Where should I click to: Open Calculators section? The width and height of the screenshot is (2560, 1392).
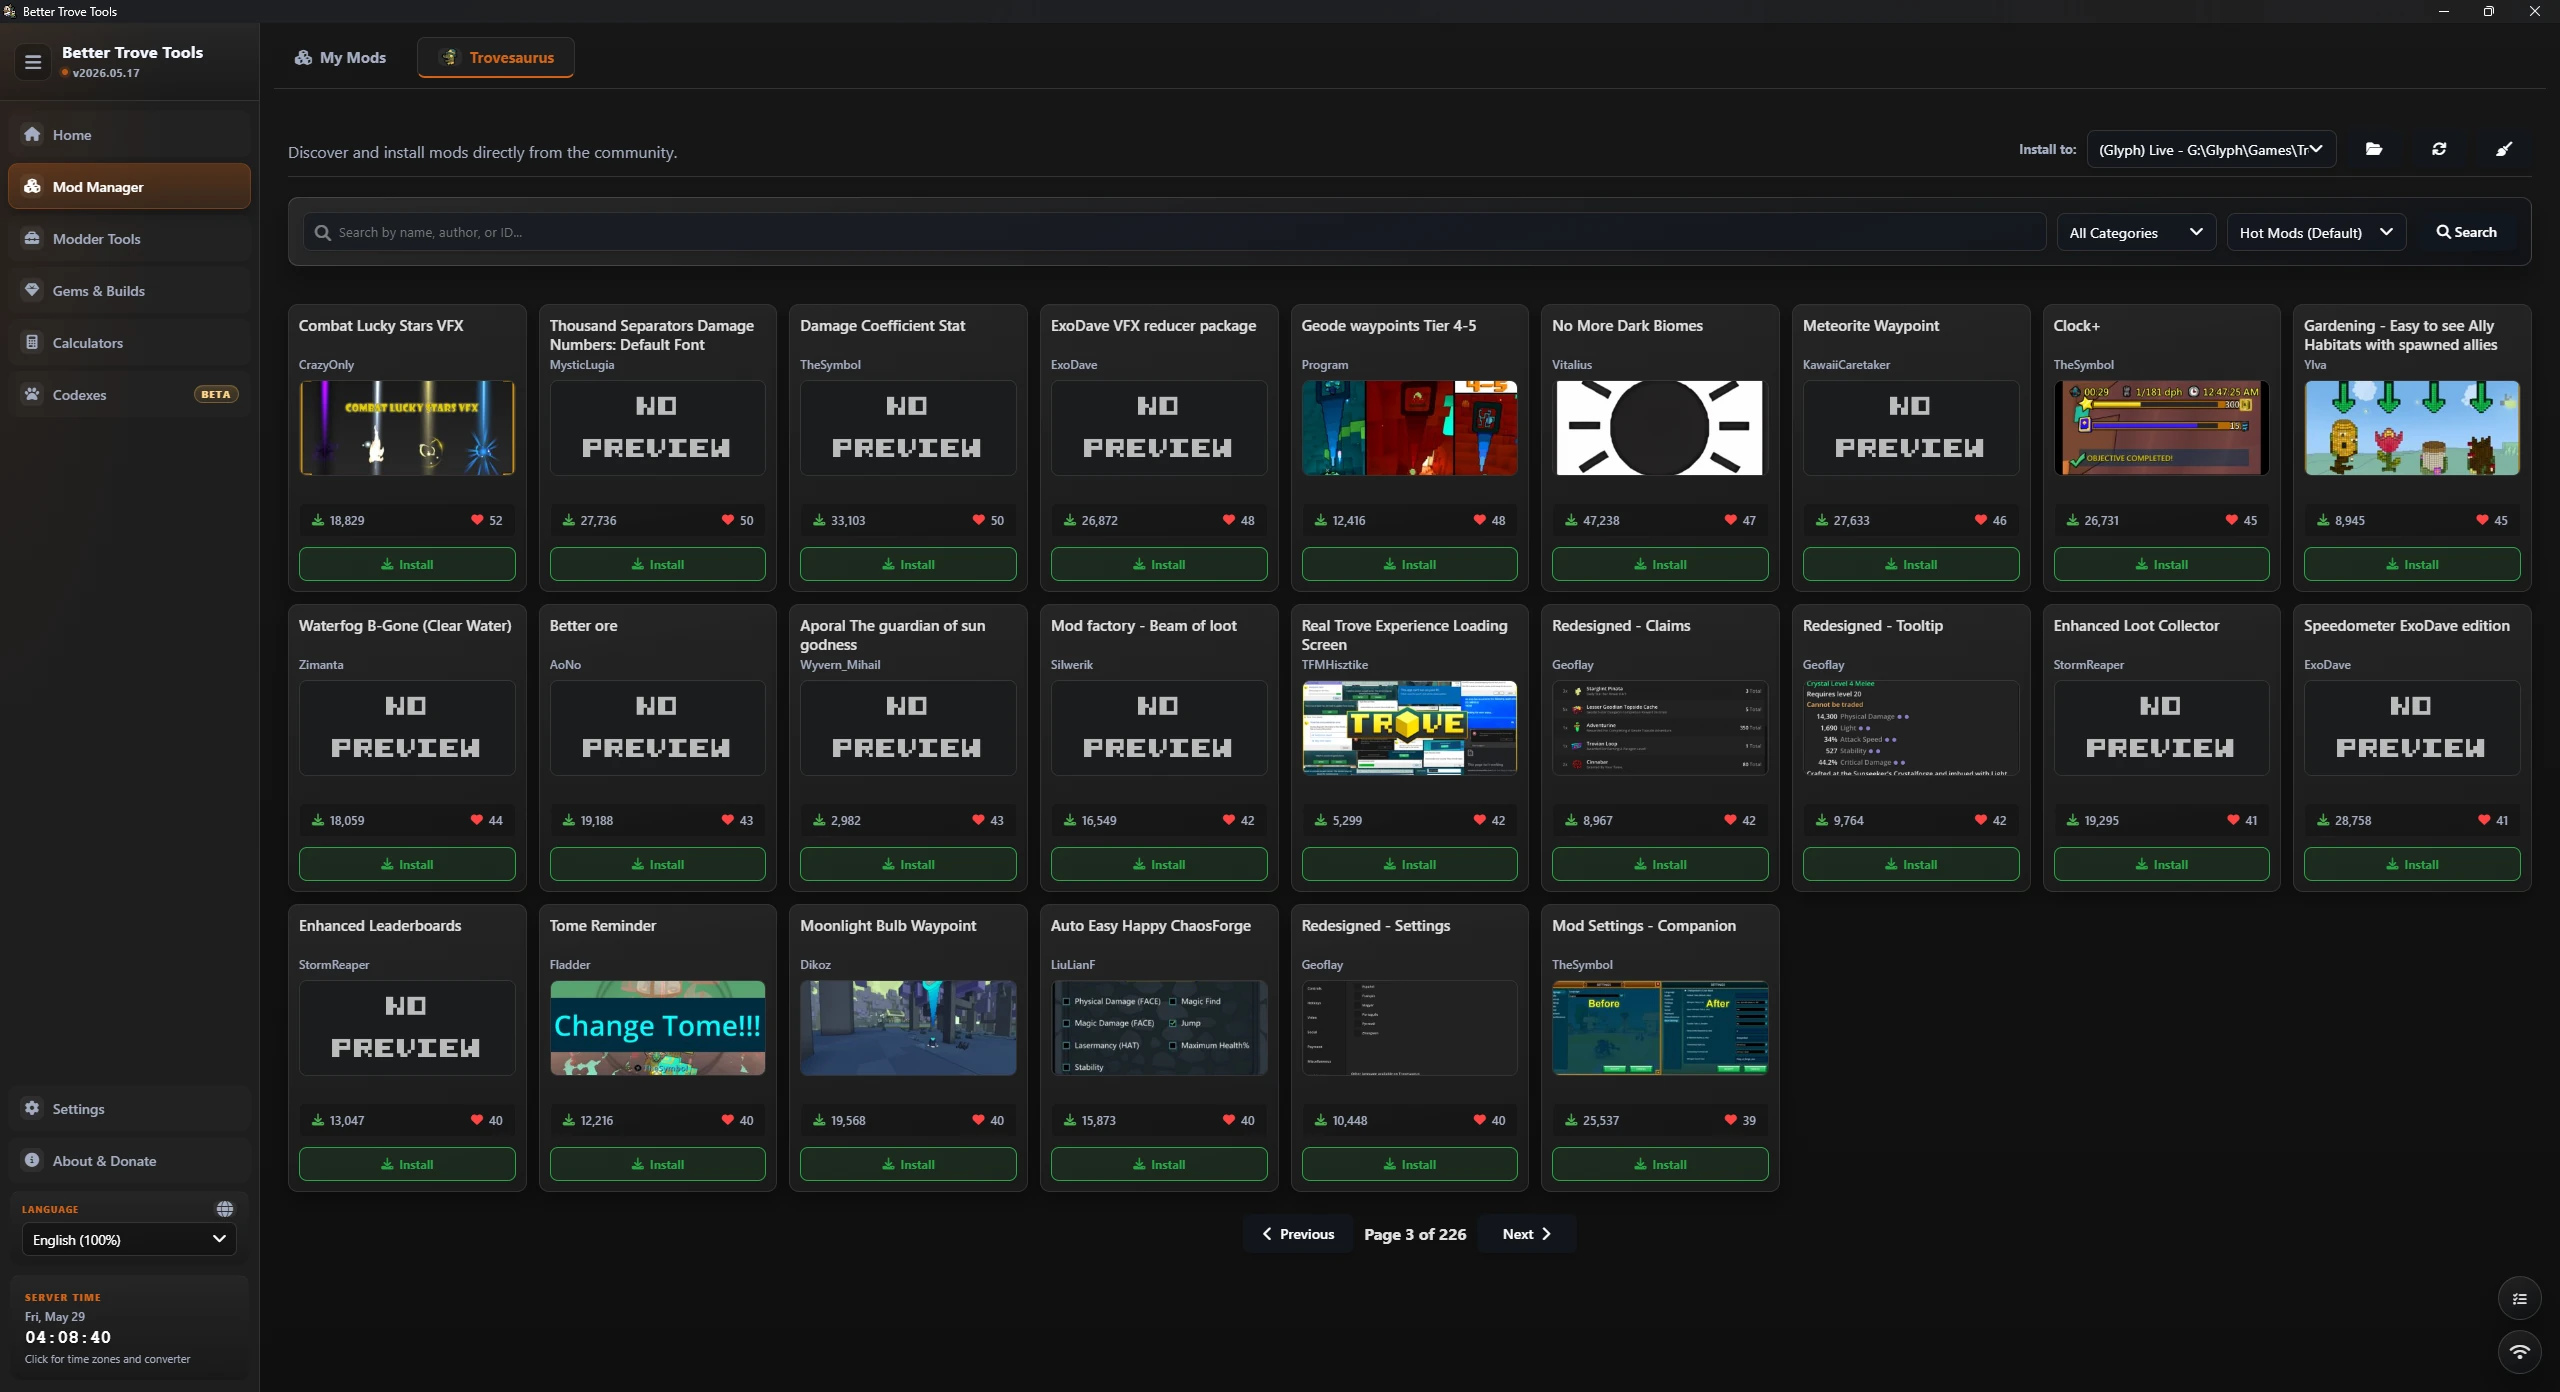click(x=129, y=342)
